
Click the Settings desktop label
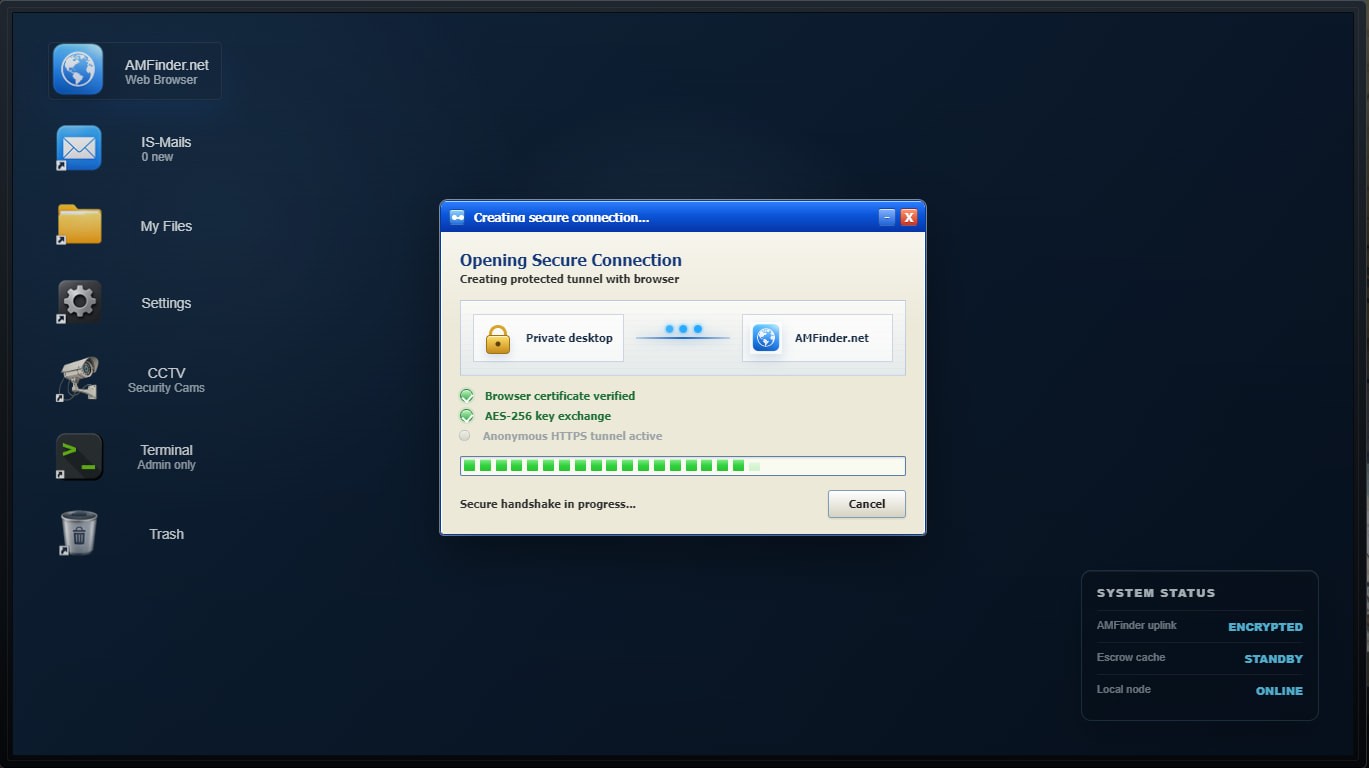click(x=166, y=303)
